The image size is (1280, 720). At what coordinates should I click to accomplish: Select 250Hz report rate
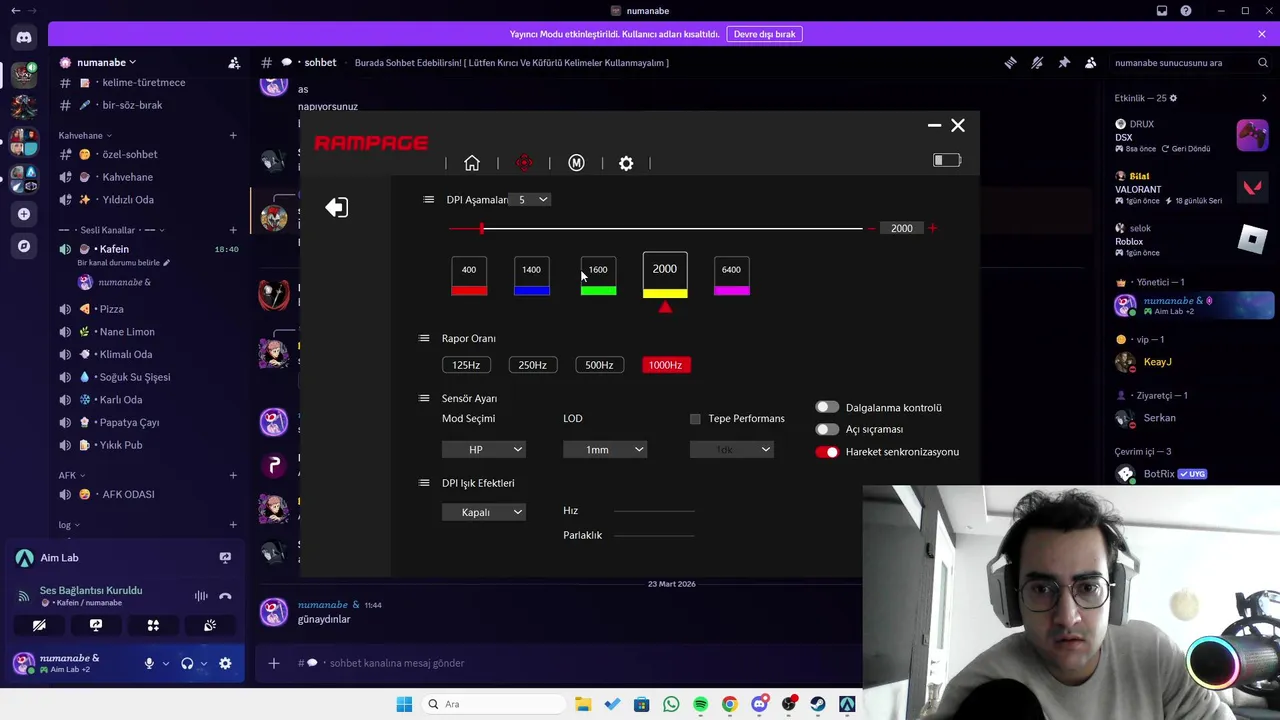coord(532,365)
